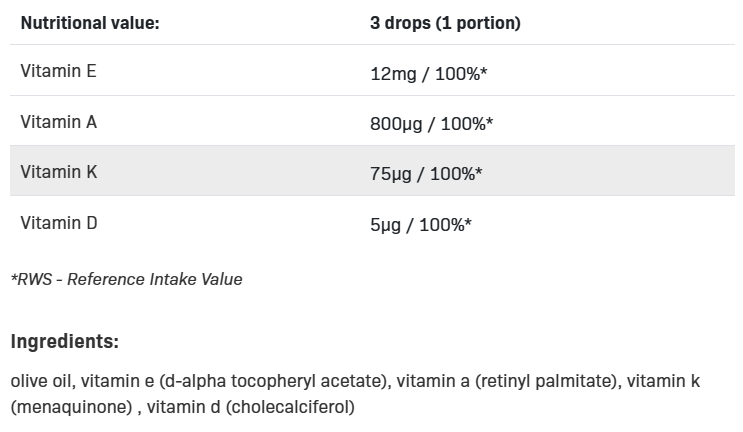Click the Vitamin A row label
Screen dimensions: 743x432
pos(58,122)
